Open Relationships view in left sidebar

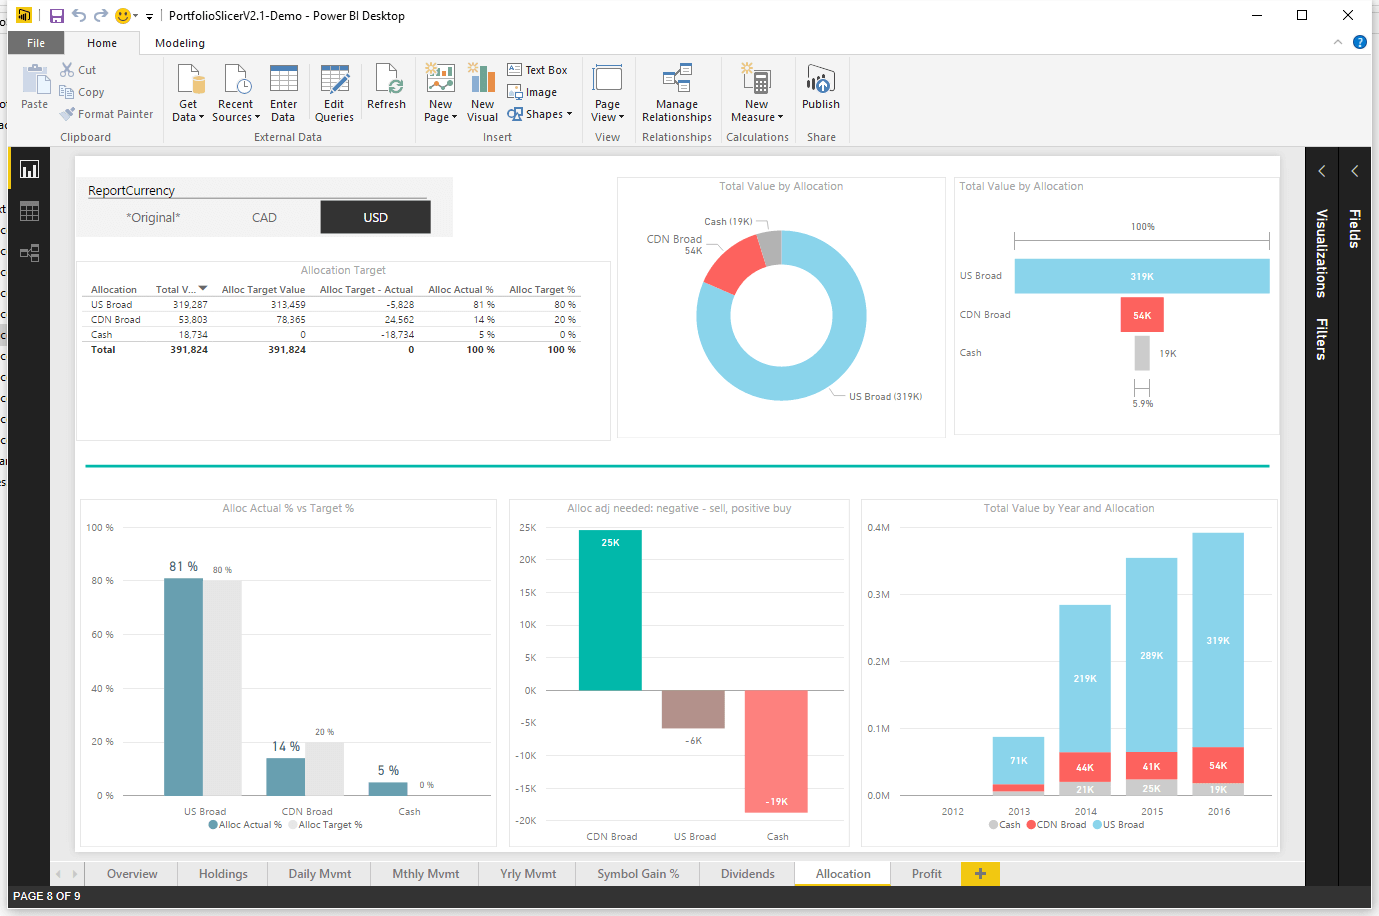point(29,253)
